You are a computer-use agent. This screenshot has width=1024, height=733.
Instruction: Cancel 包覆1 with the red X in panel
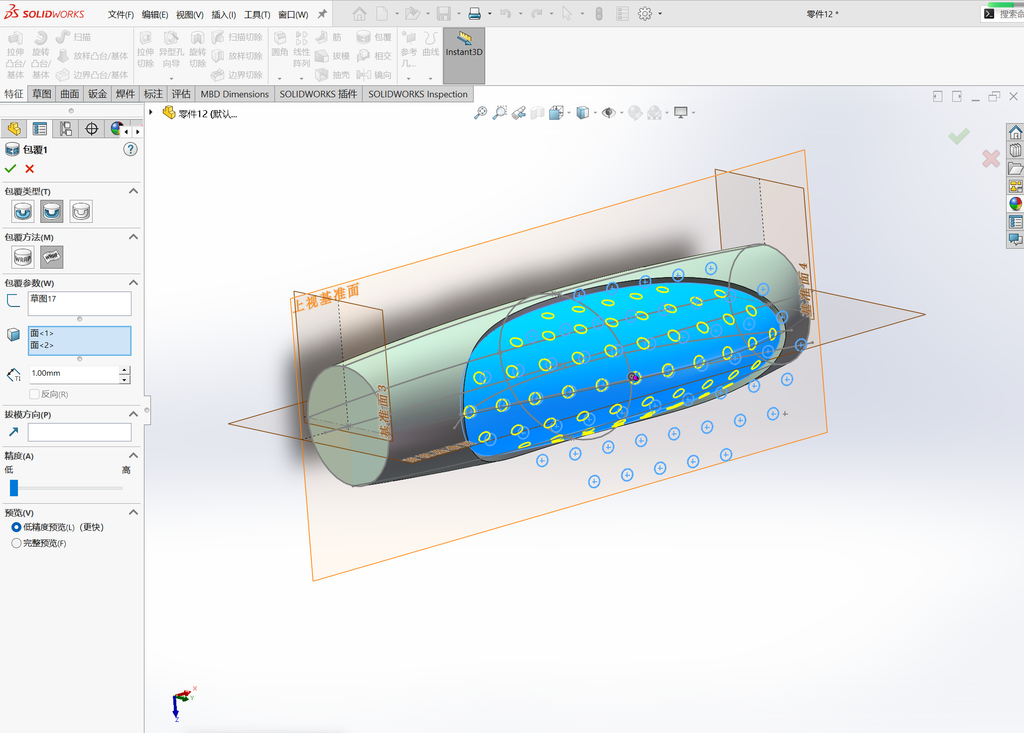[29, 169]
